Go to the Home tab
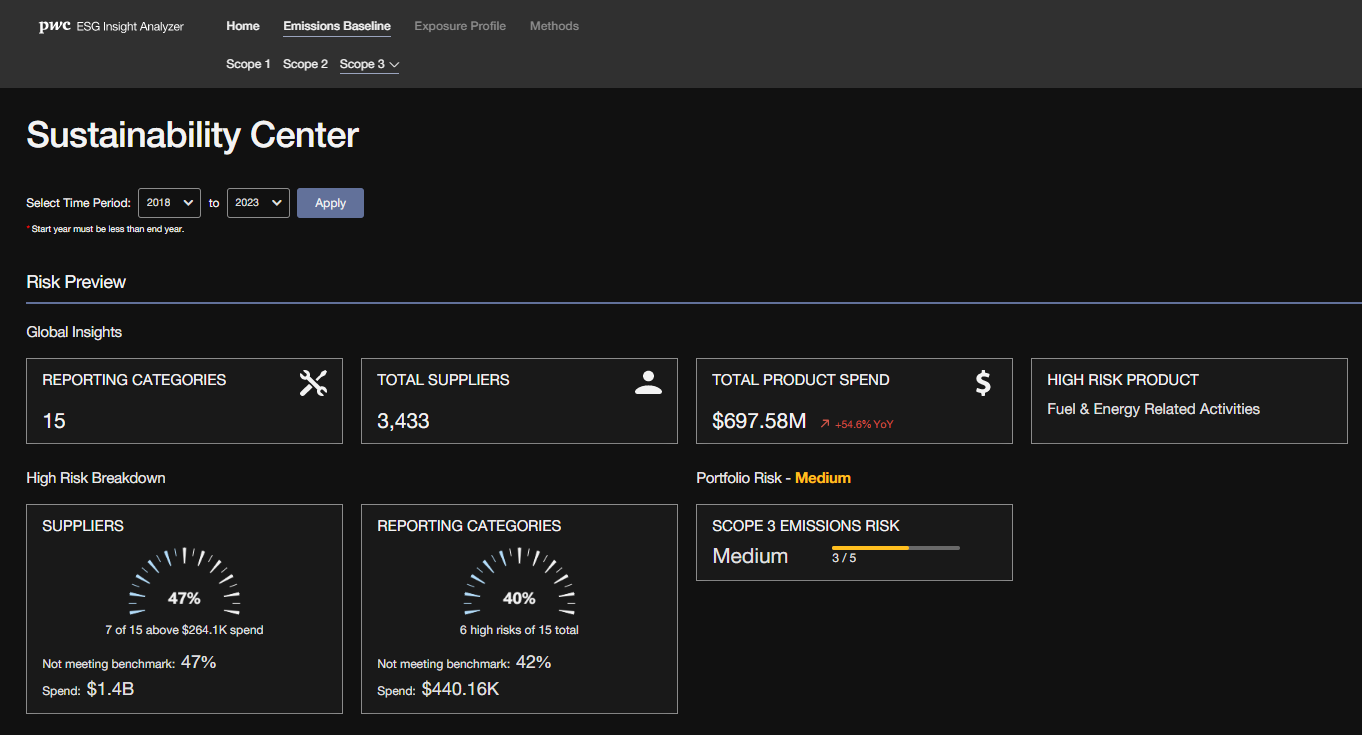Viewport: 1362px width, 735px height. 243,26
